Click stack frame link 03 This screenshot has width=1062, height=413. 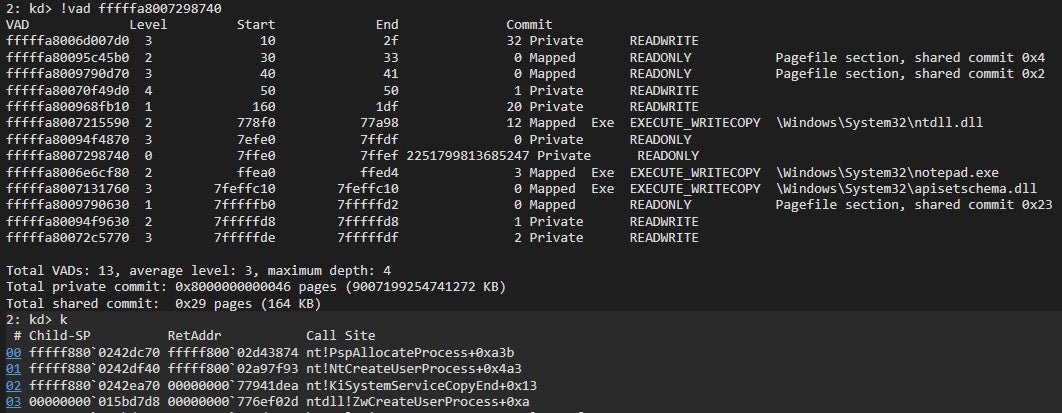tap(13, 401)
